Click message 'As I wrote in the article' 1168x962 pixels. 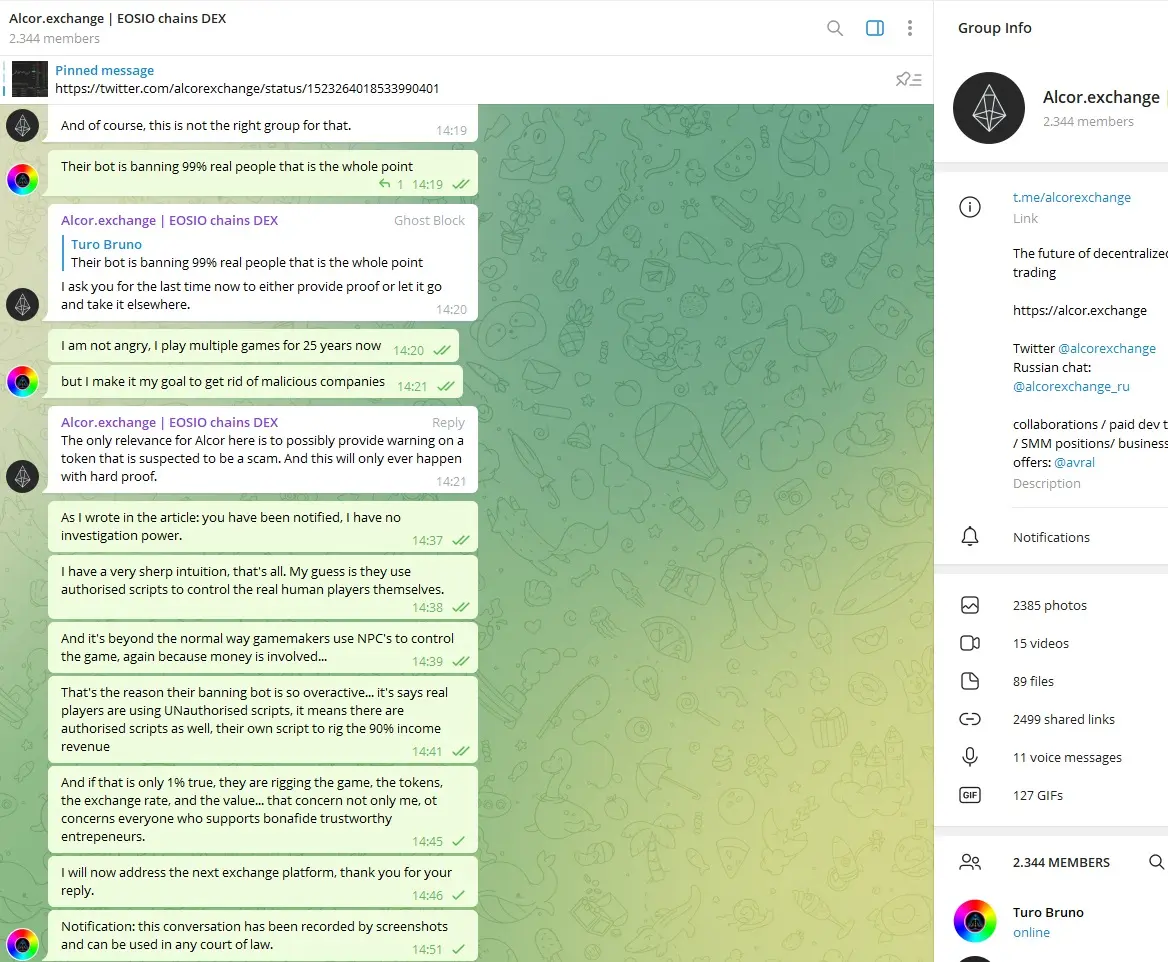click(x=262, y=527)
